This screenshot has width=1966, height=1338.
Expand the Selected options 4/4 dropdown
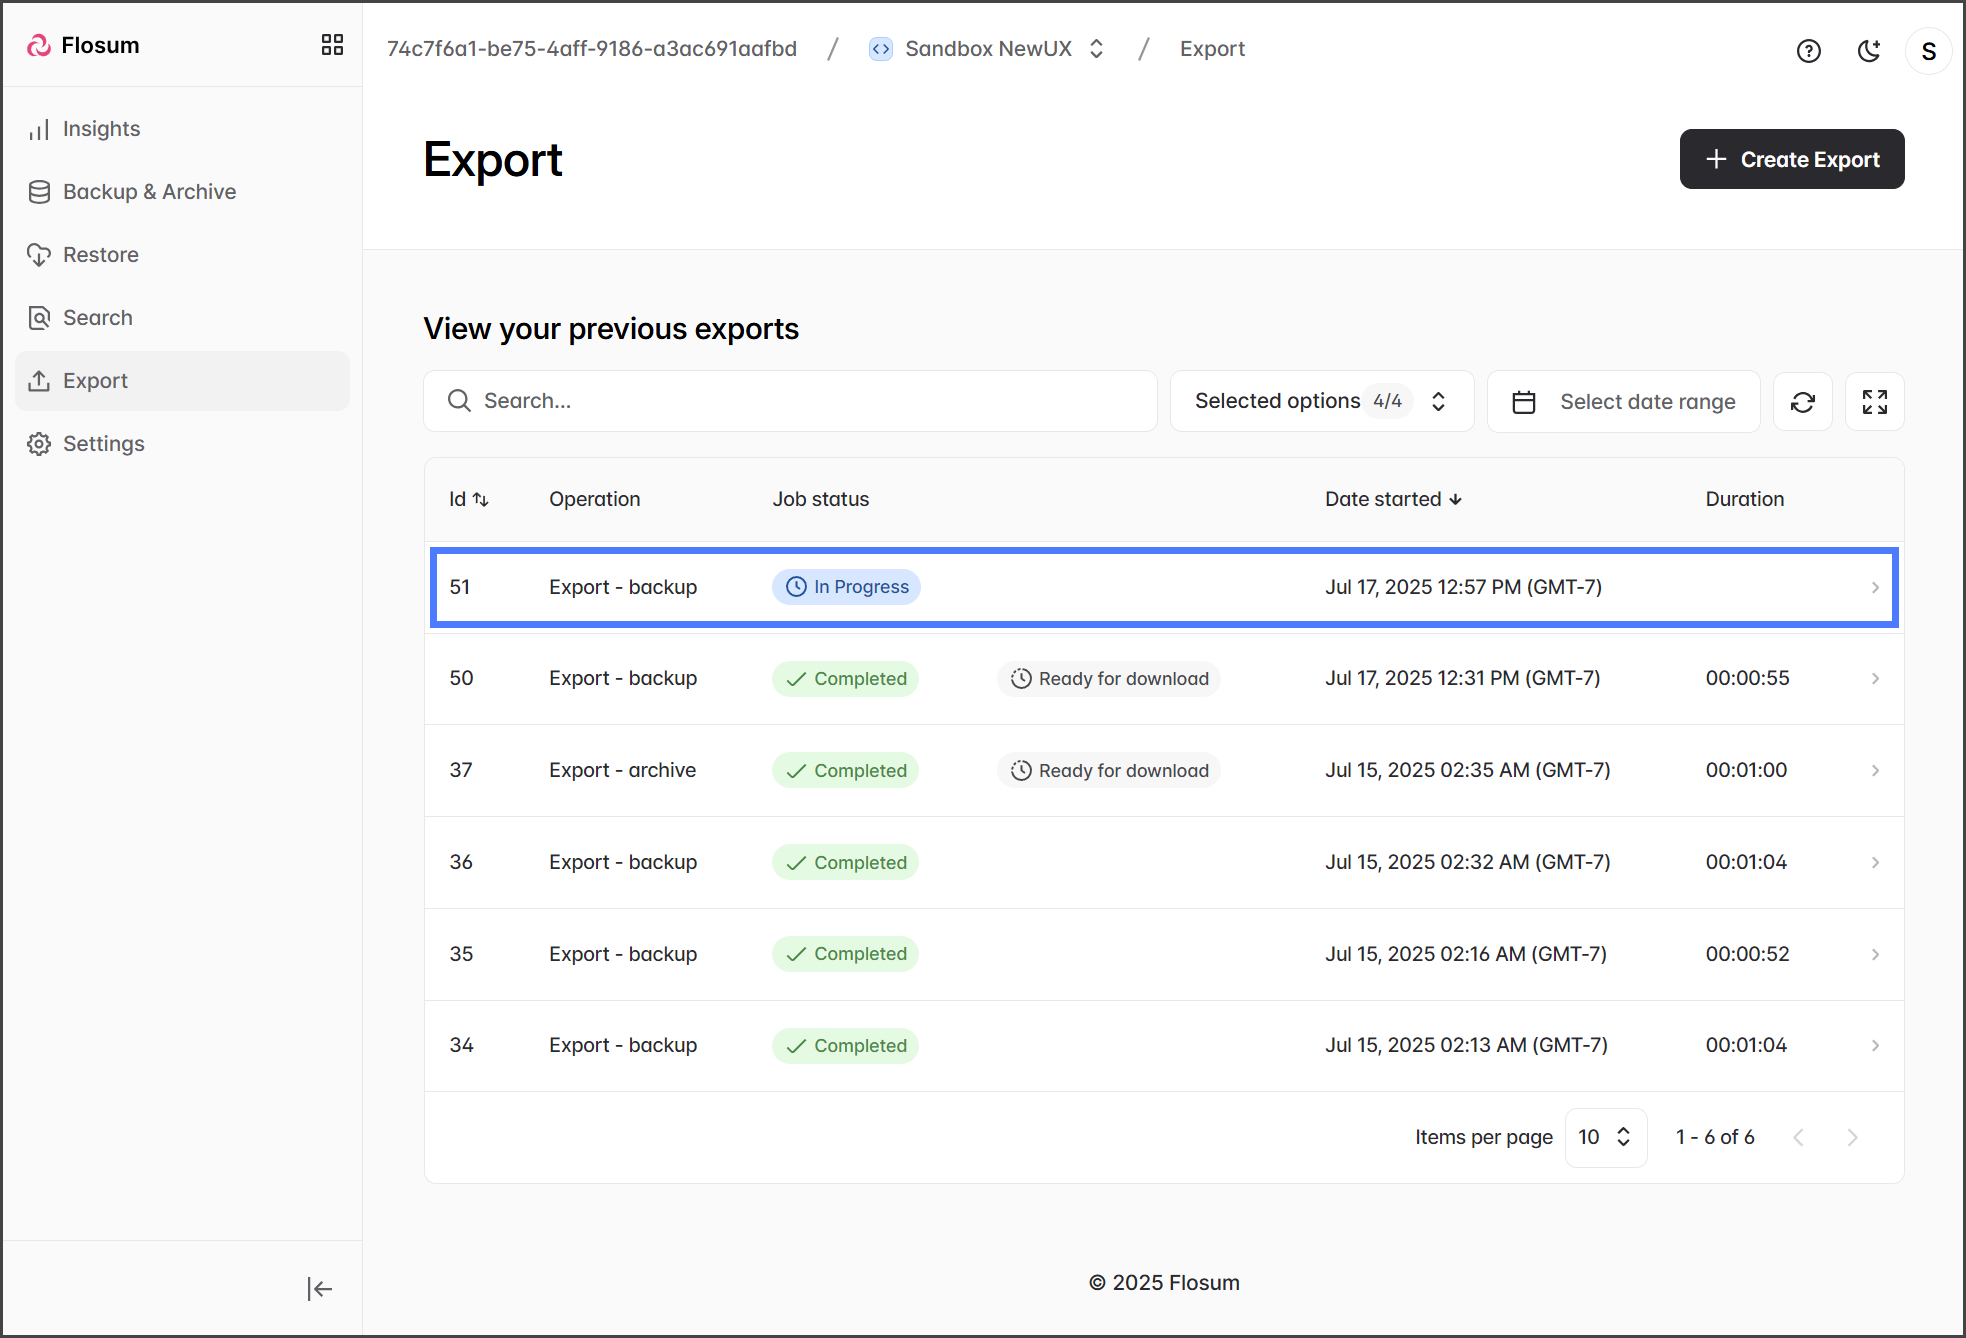(1321, 402)
